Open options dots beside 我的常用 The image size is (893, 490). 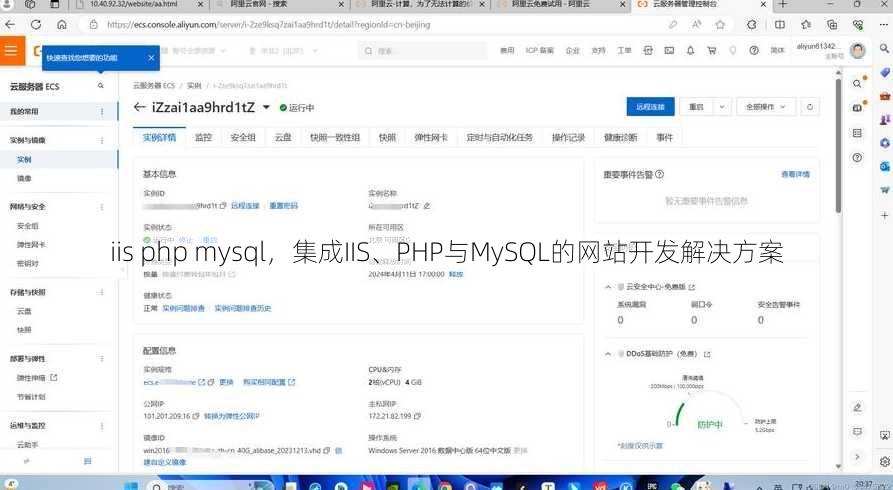(102, 112)
